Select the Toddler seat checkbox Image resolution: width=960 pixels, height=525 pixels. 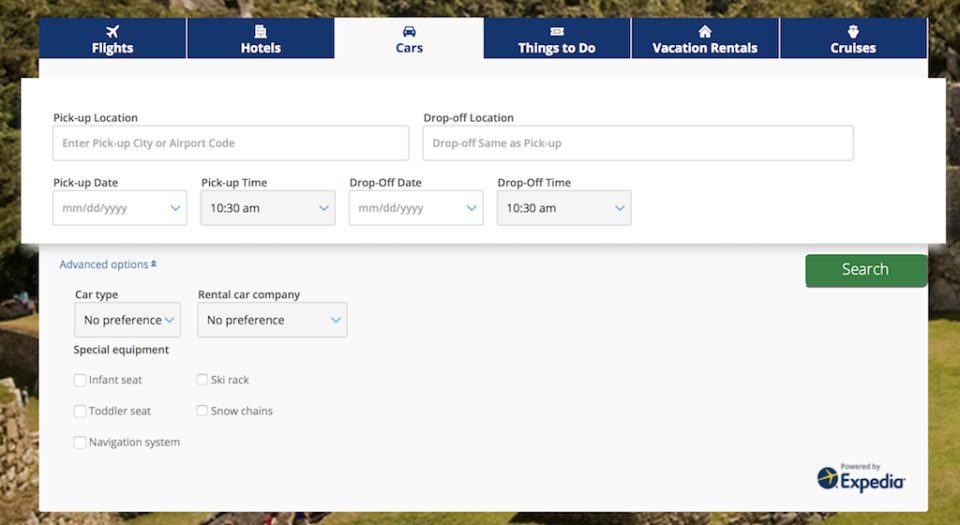[x=80, y=411]
